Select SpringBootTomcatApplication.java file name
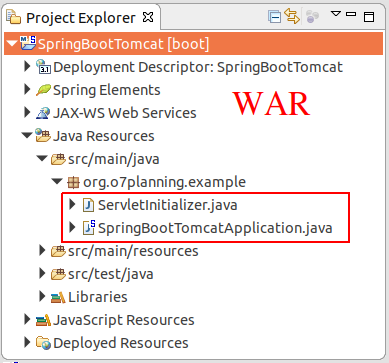Image resolution: width=389 pixels, height=363 pixels. pos(215,228)
